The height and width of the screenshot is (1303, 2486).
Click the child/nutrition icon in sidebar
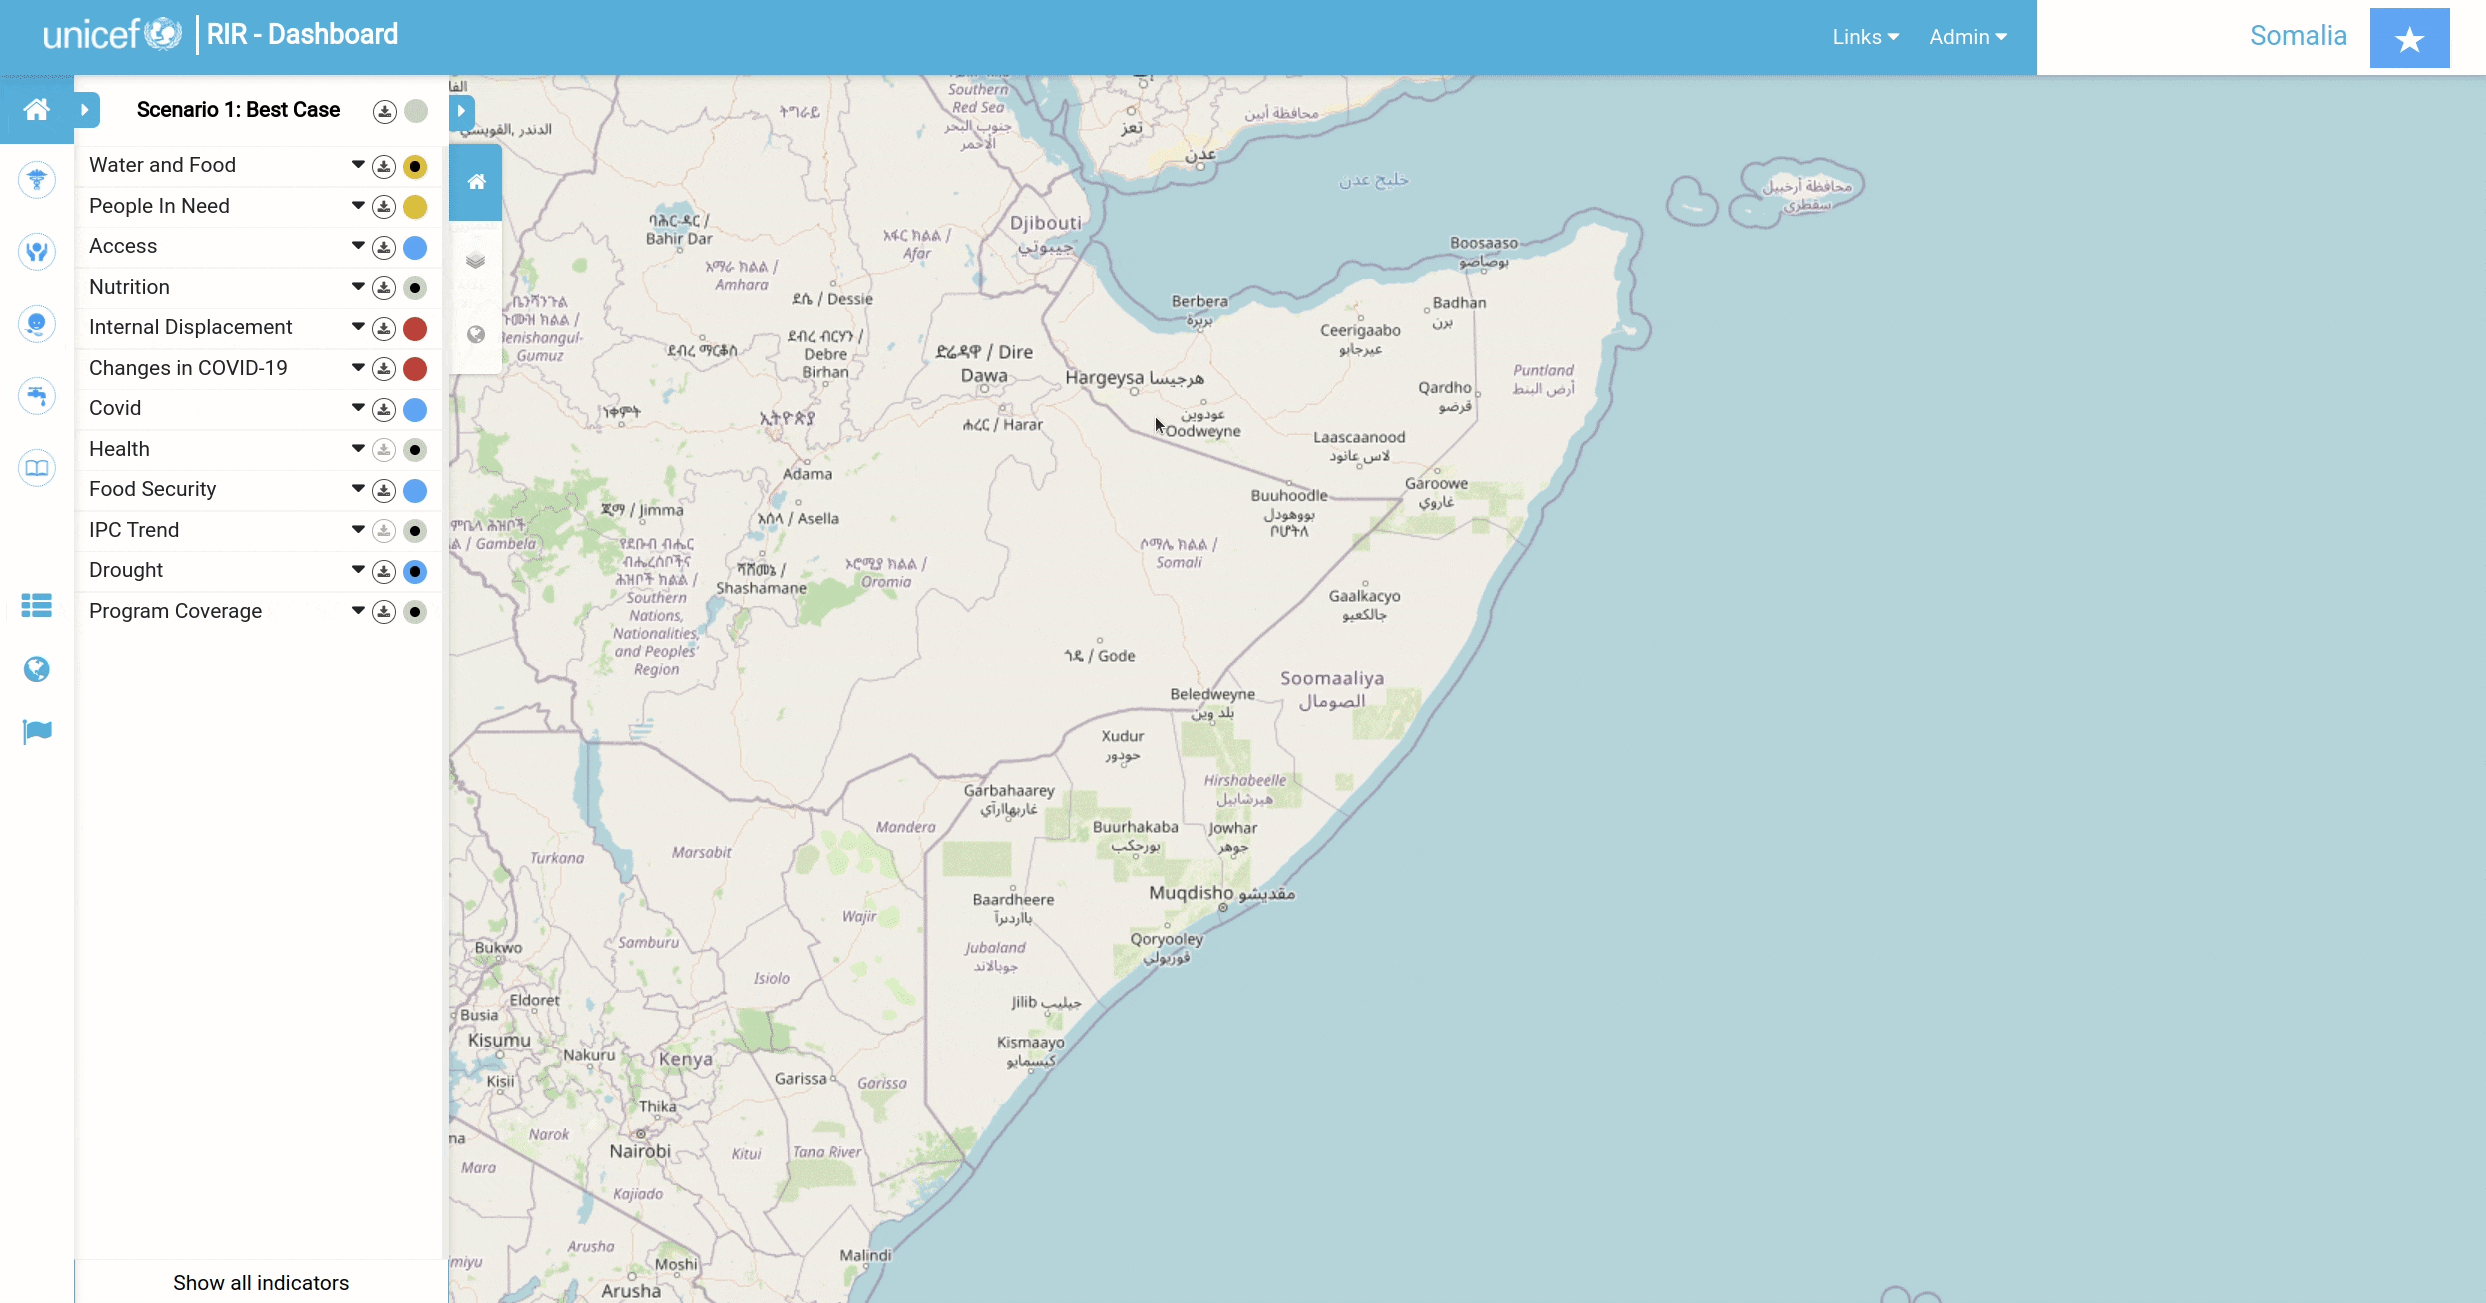click(x=36, y=324)
